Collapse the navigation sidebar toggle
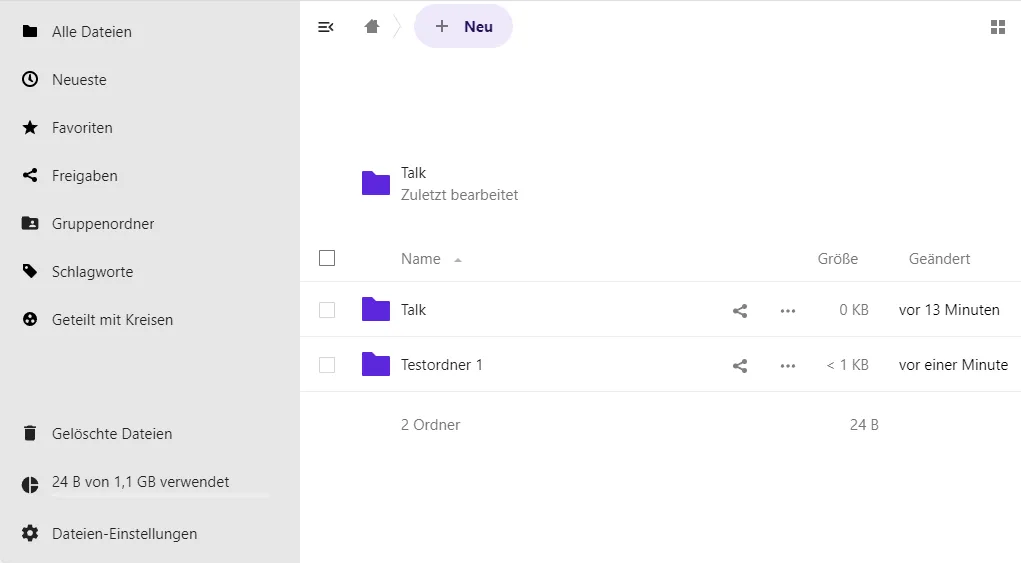This screenshot has height=563, width=1021. click(325, 27)
